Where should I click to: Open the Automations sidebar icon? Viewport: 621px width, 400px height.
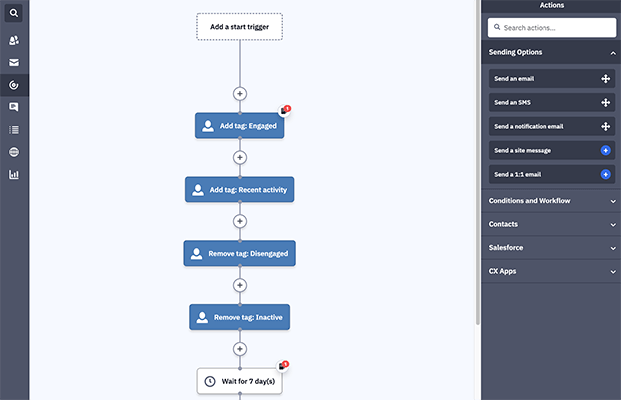[x=14, y=86]
